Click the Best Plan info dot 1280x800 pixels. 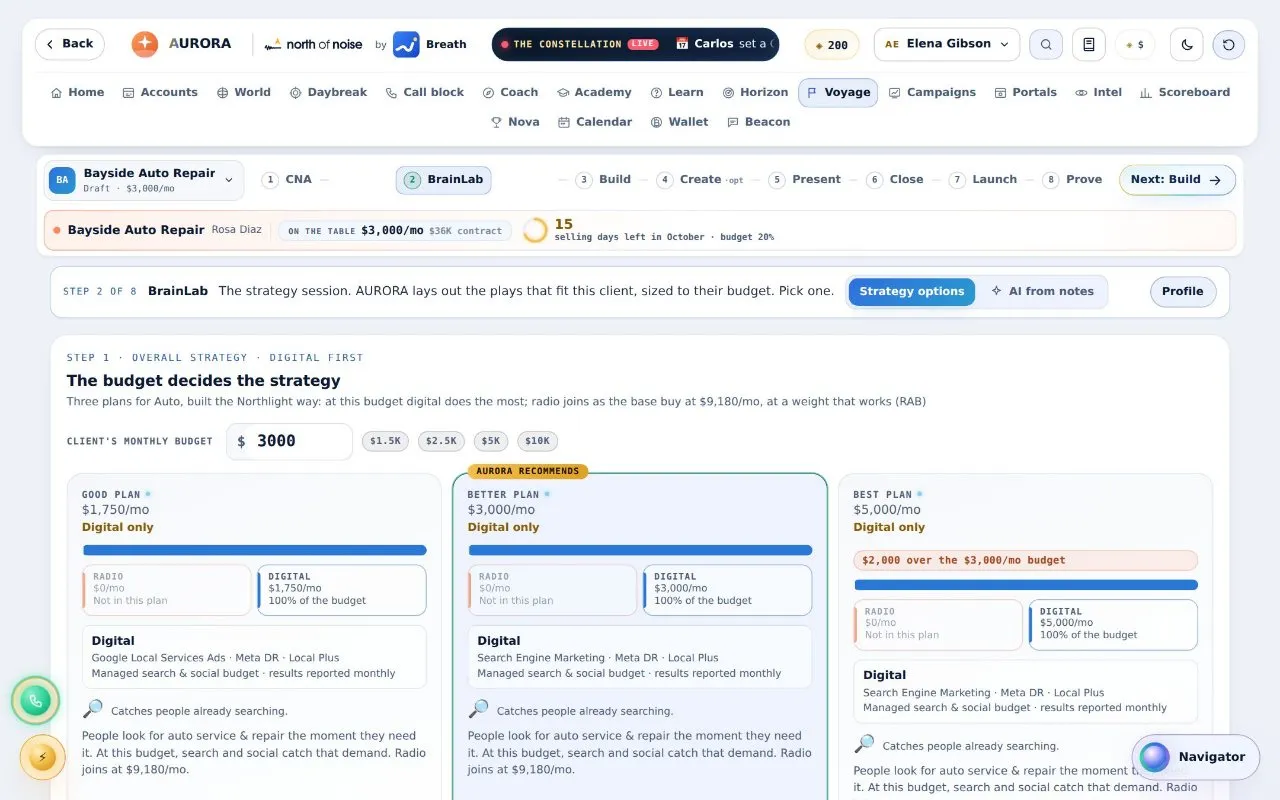tap(920, 494)
